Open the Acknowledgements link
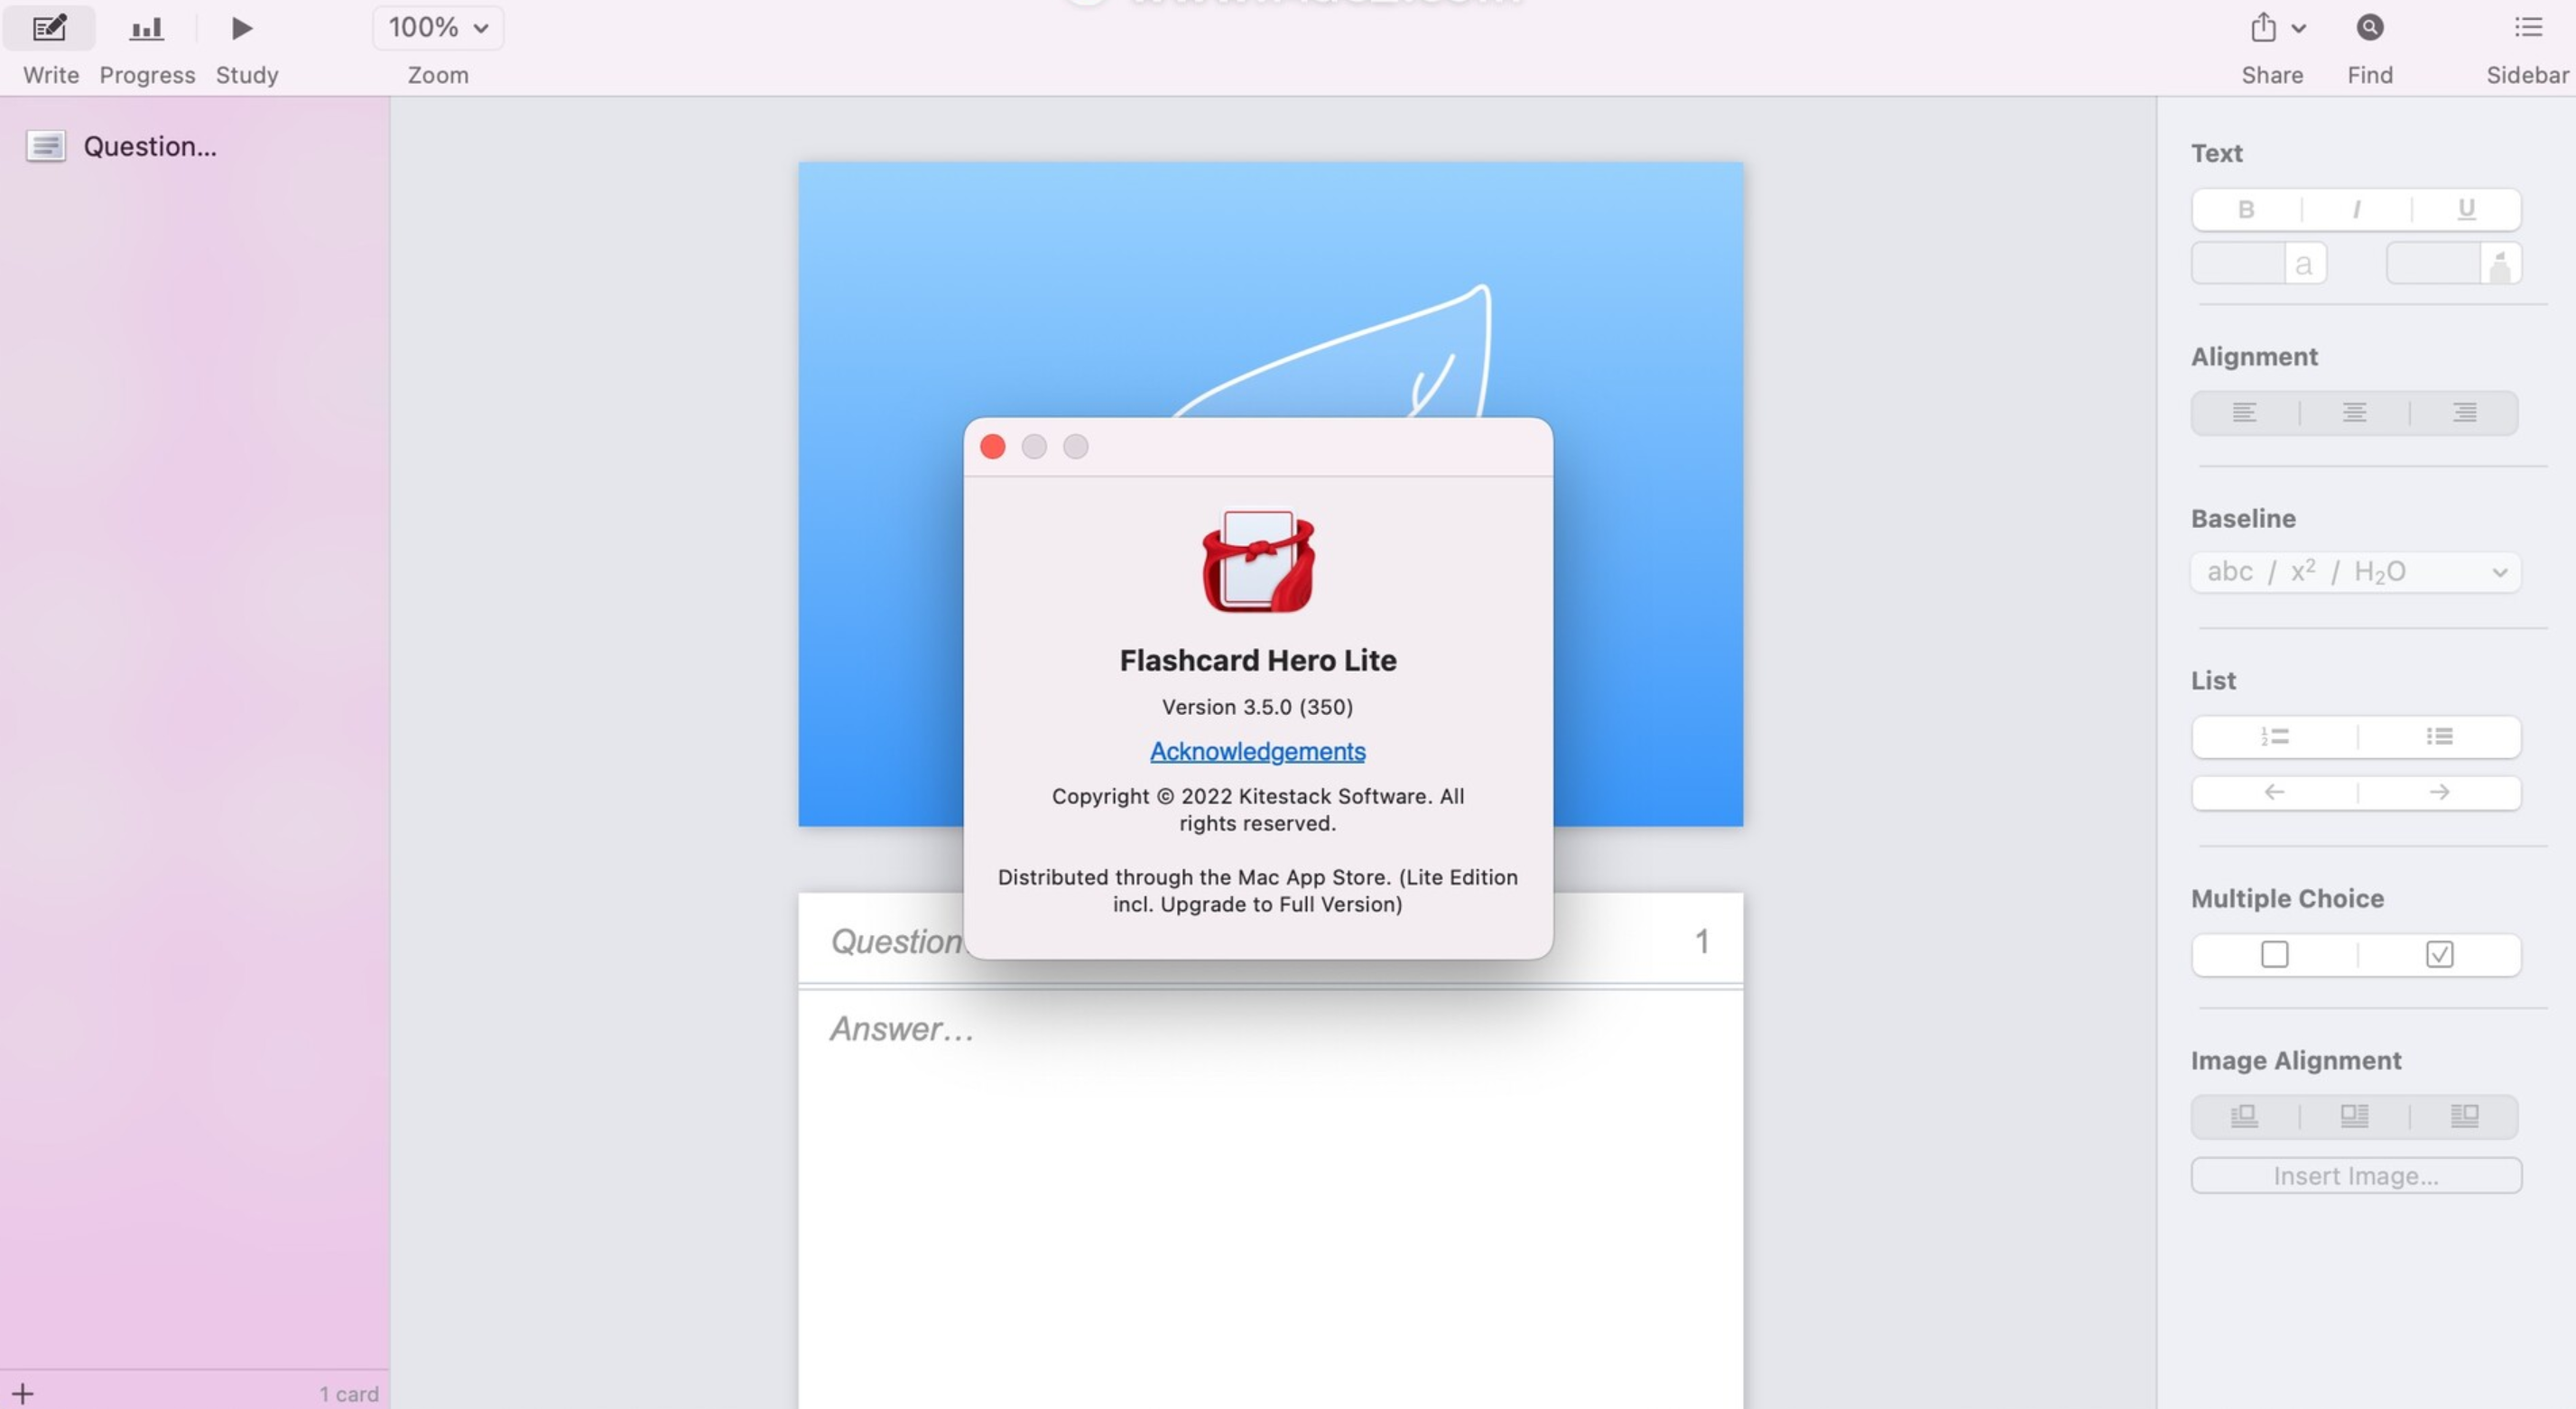Image resolution: width=2576 pixels, height=1409 pixels. click(x=1257, y=751)
